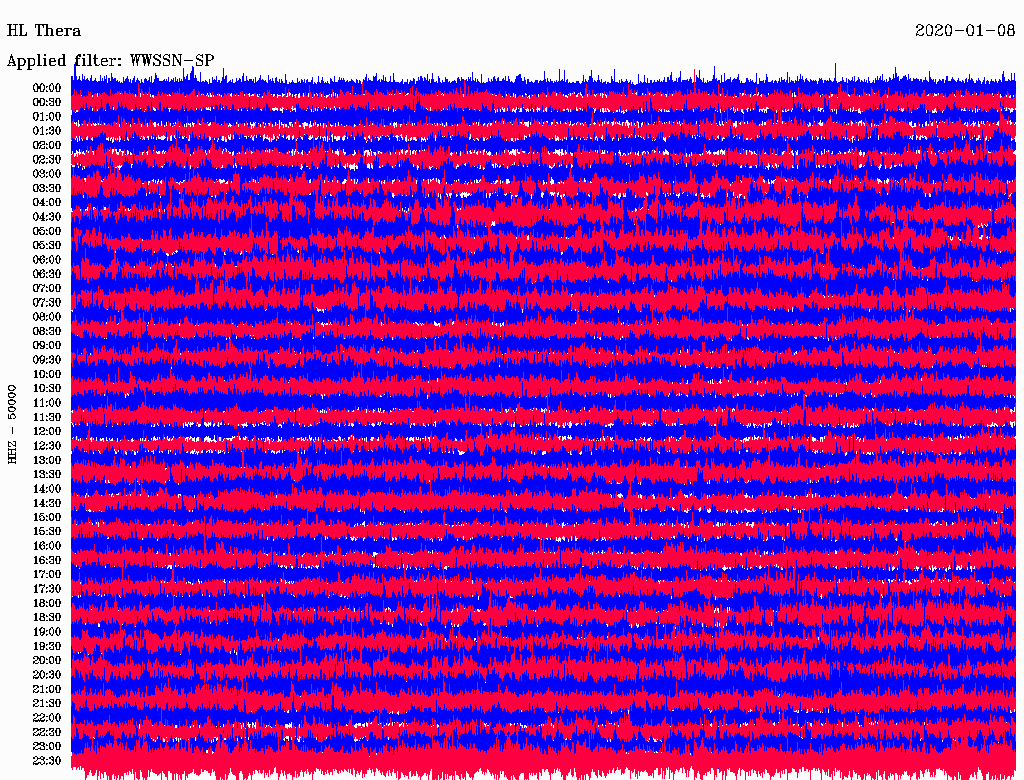Viewport: 1024px width, 780px height.
Task: Select the 06:30 time label
Action: tap(46, 274)
